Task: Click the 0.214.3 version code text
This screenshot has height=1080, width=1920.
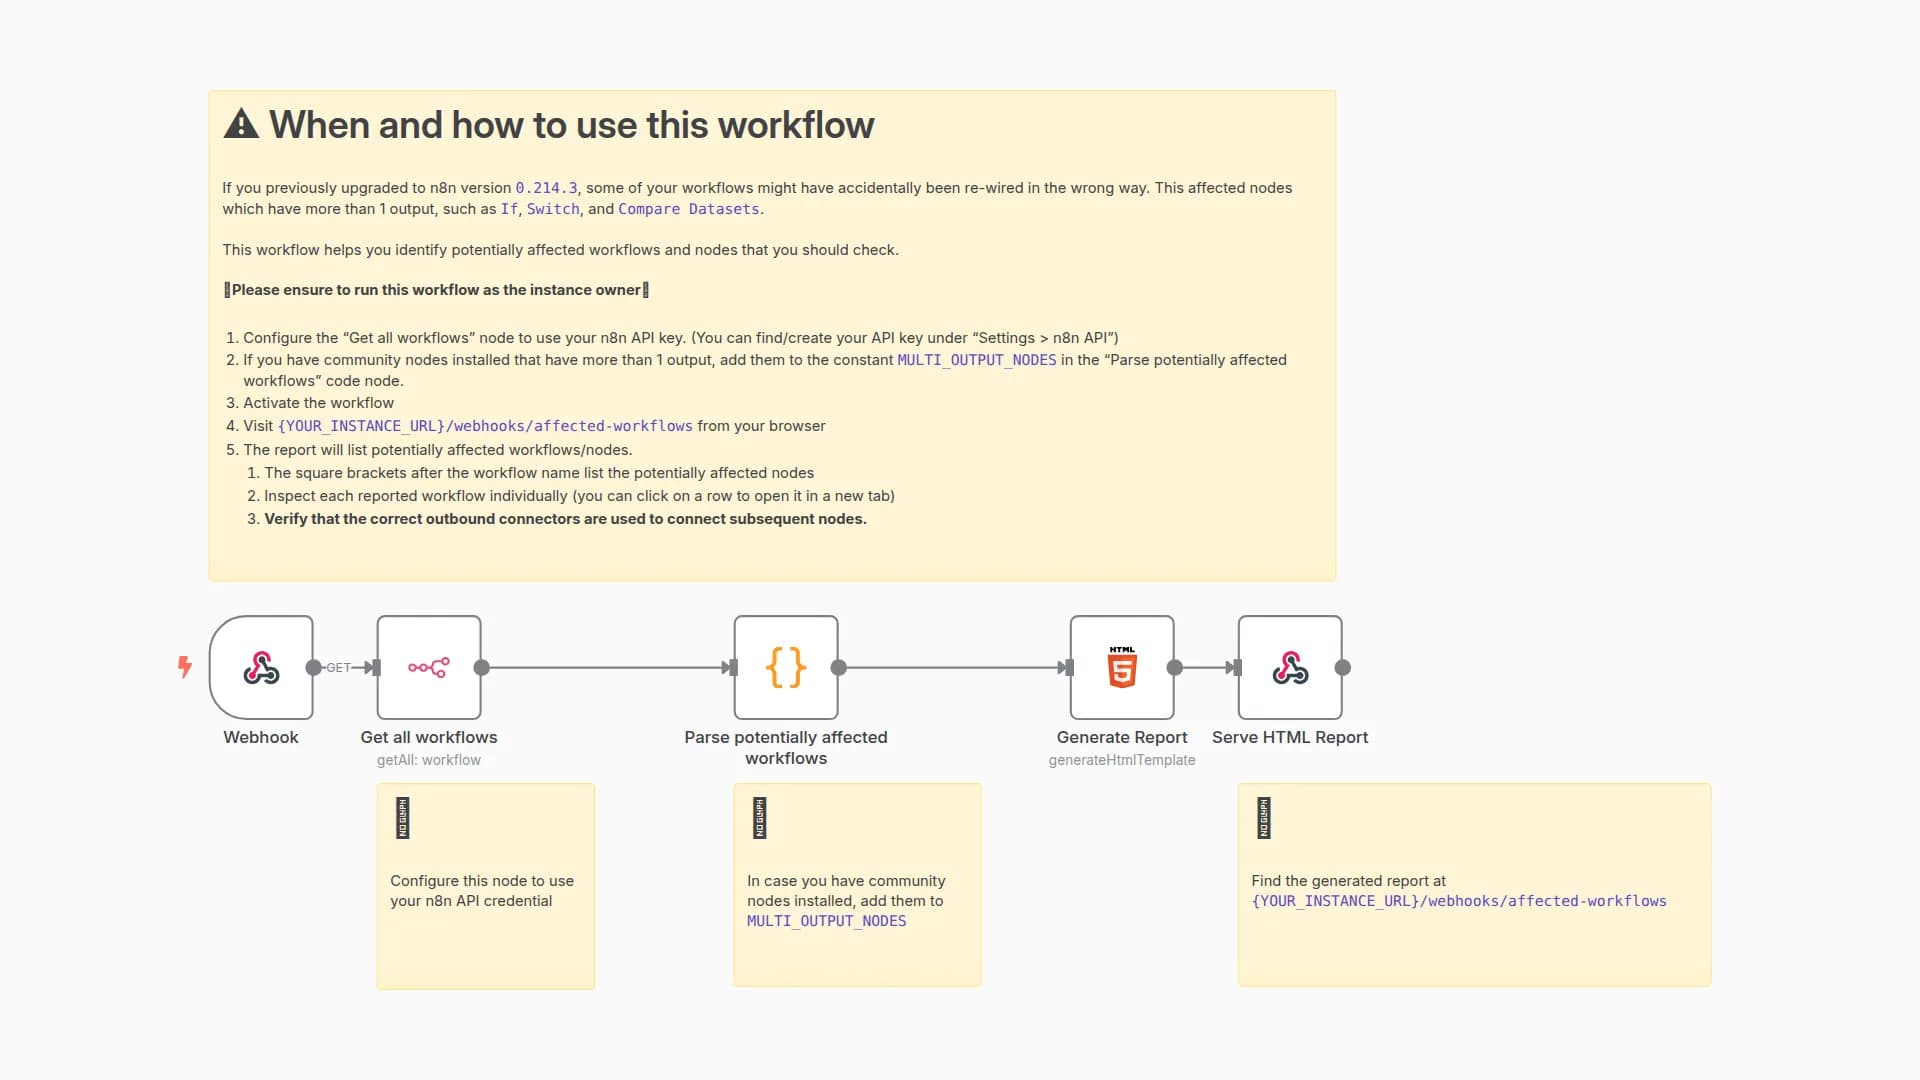Action: coord(546,188)
